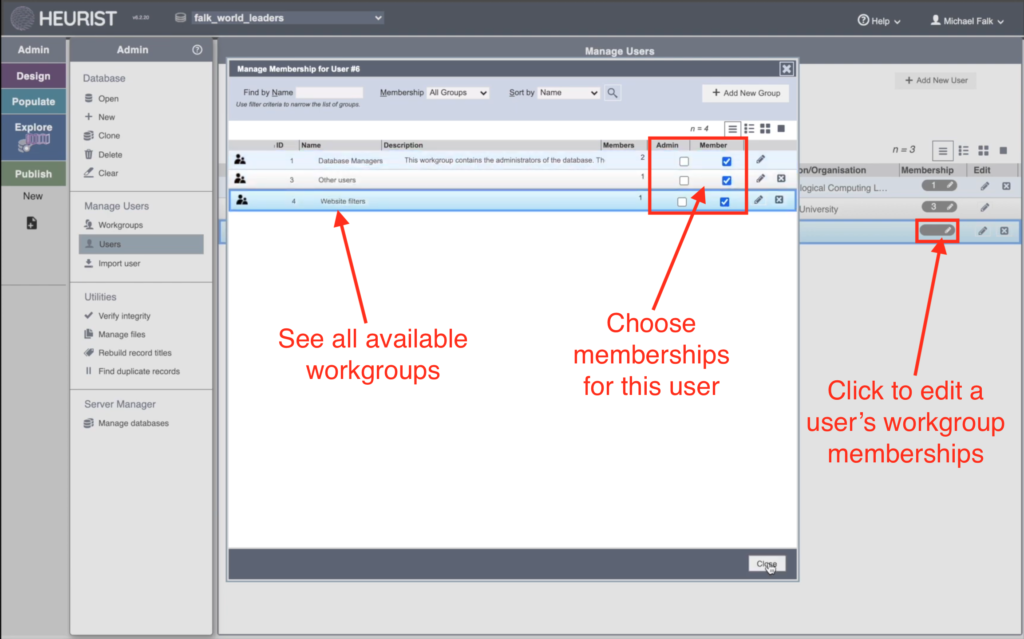The width and height of the screenshot is (1024, 639).
Task: Click the database icon beside database name
Action: click(180, 18)
